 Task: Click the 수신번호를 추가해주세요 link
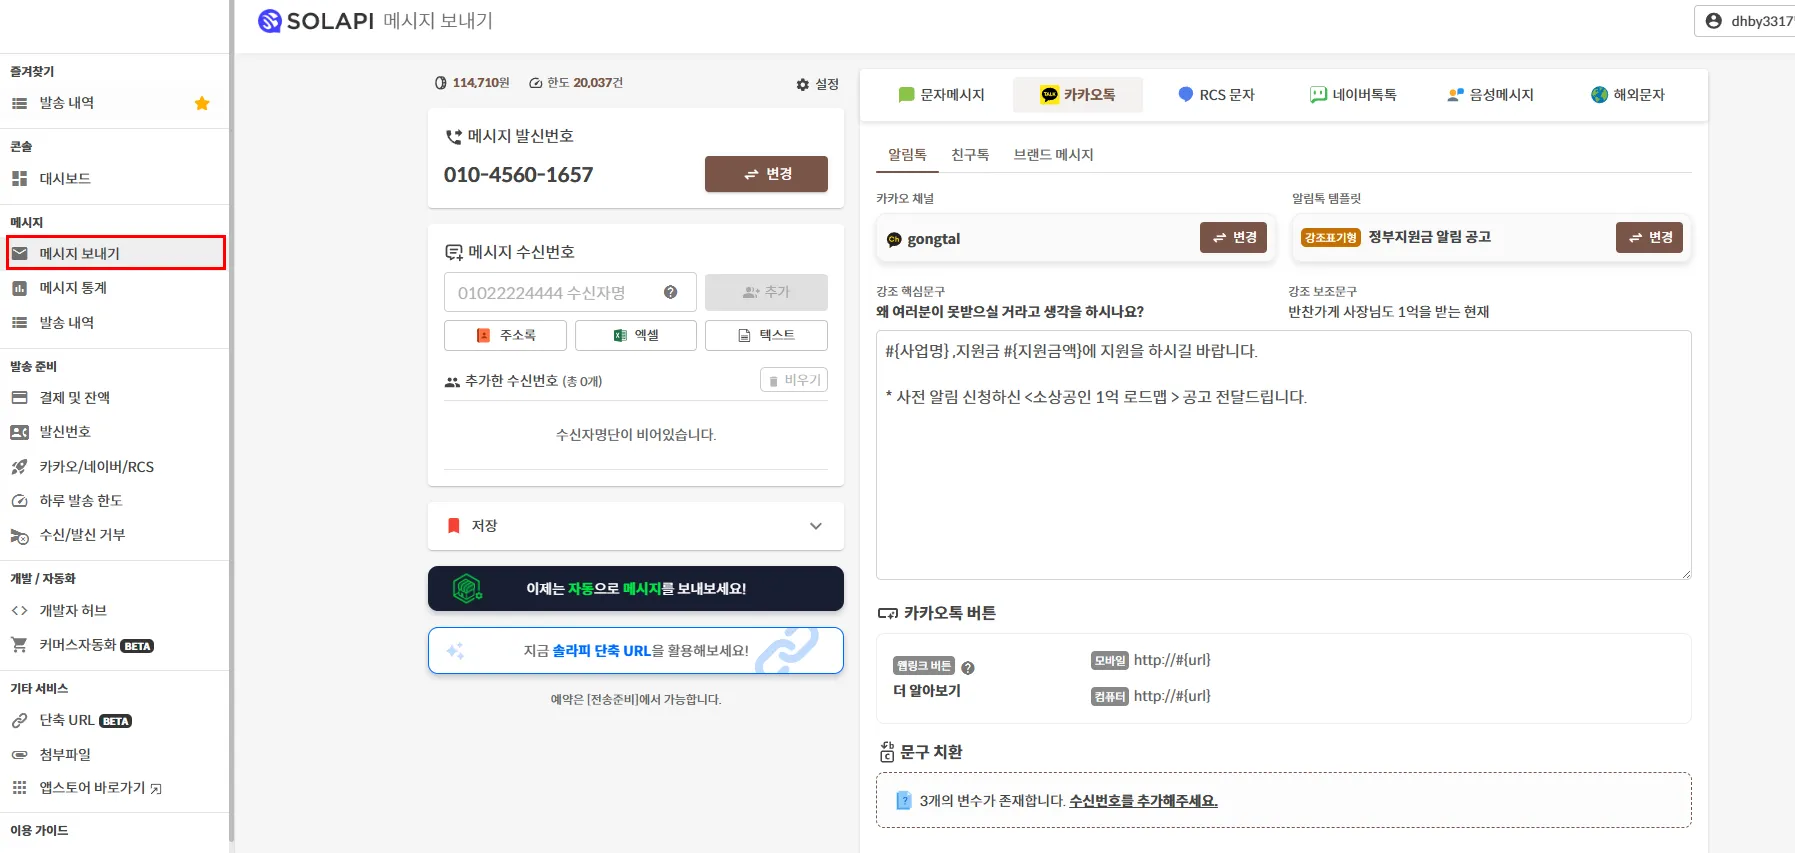tap(1143, 801)
